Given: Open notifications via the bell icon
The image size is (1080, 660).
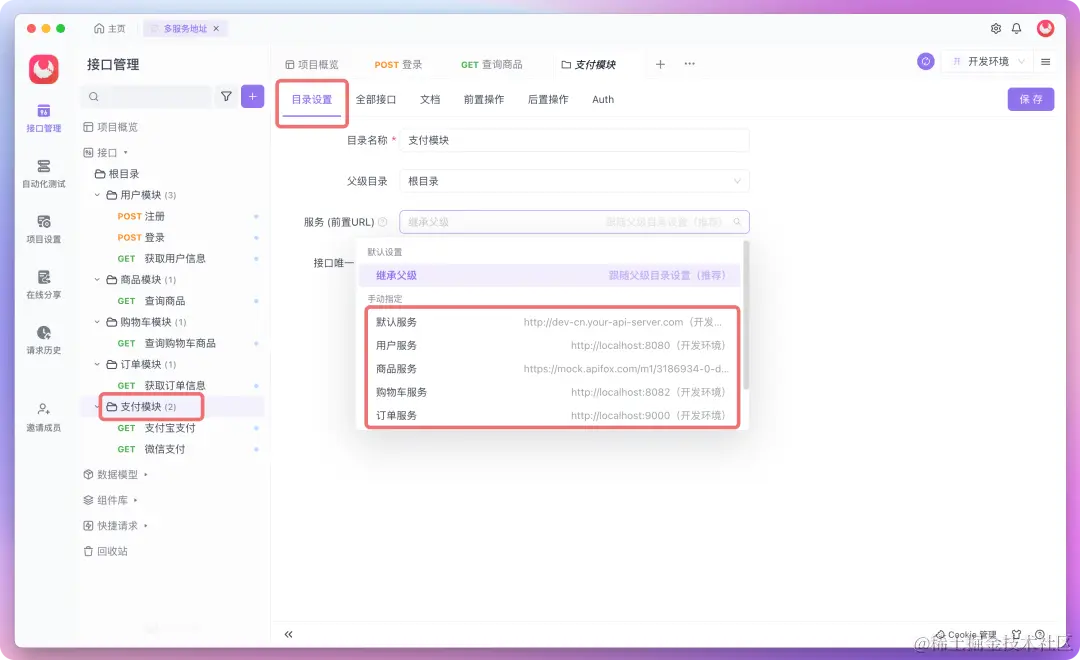Looking at the screenshot, I should 1016,29.
